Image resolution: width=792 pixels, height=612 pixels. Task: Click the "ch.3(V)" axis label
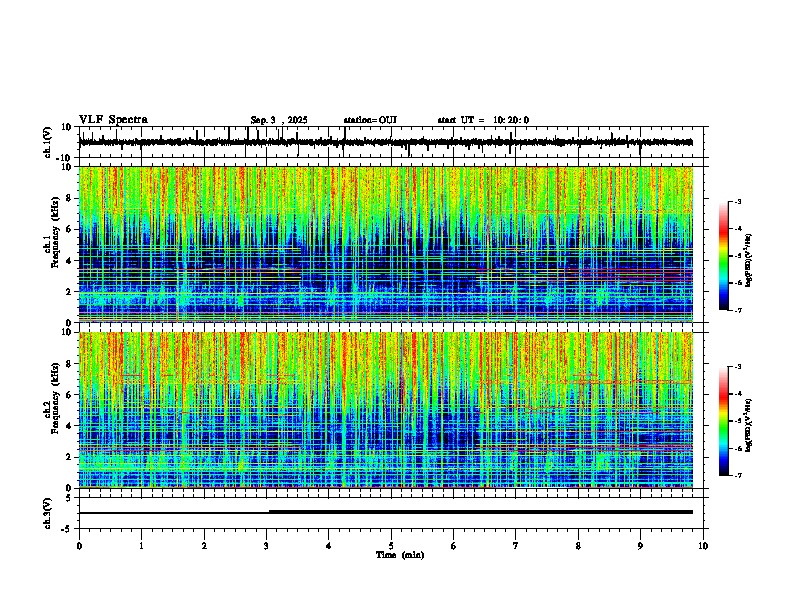tap(48, 513)
